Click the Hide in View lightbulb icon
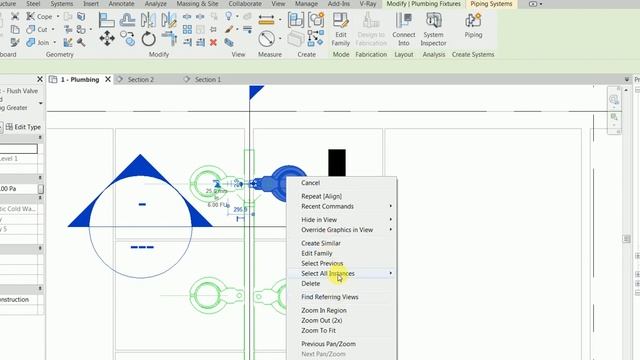Image resolution: width=640 pixels, height=360 pixels. (229, 16)
